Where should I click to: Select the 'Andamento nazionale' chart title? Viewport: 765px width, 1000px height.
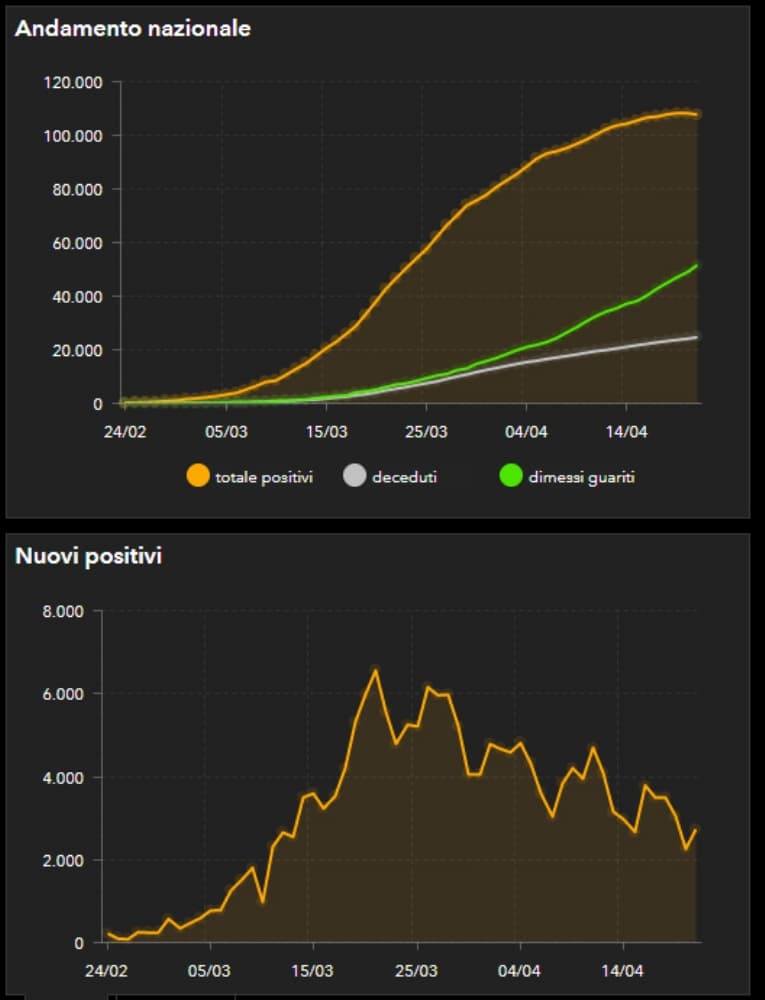point(132,29)
